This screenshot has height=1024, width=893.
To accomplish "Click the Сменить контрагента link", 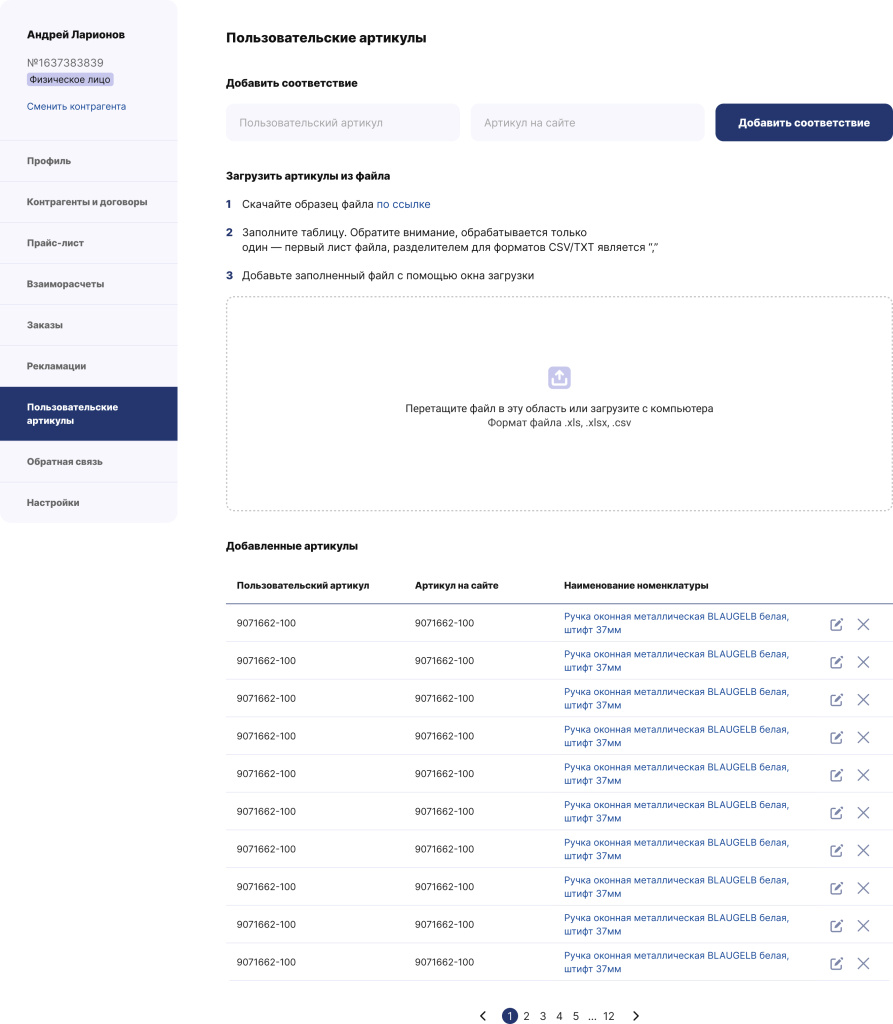I will click(x=76, y=107).
